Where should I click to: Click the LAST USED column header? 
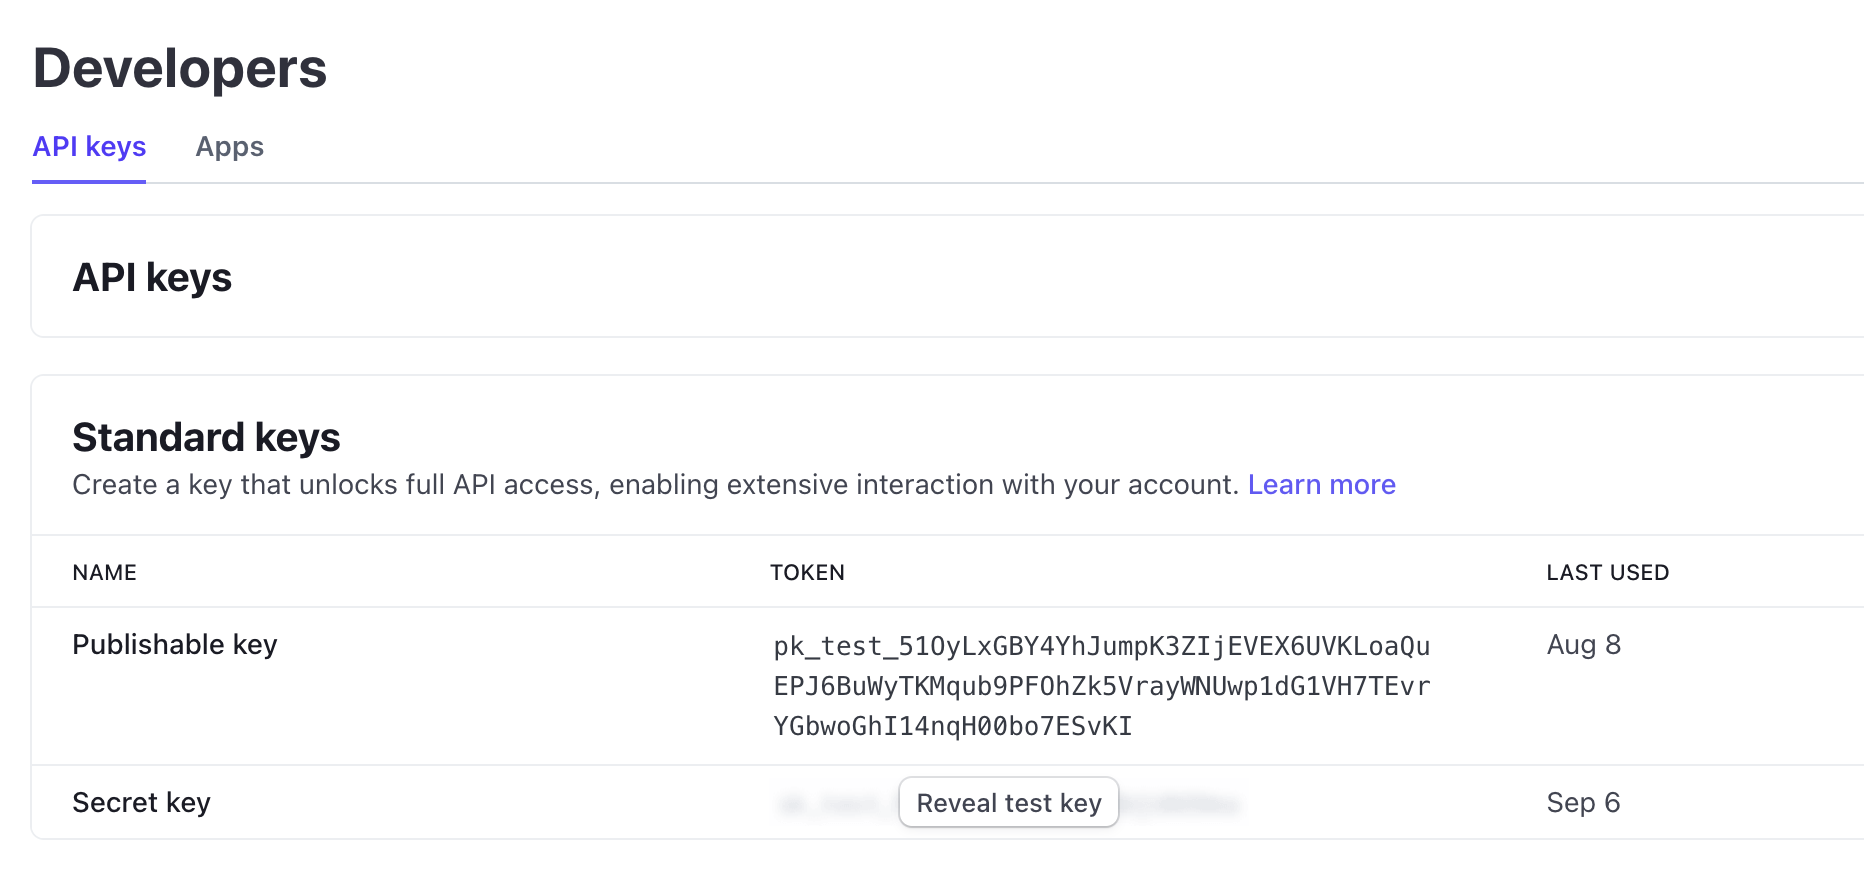coord(1607,573)
